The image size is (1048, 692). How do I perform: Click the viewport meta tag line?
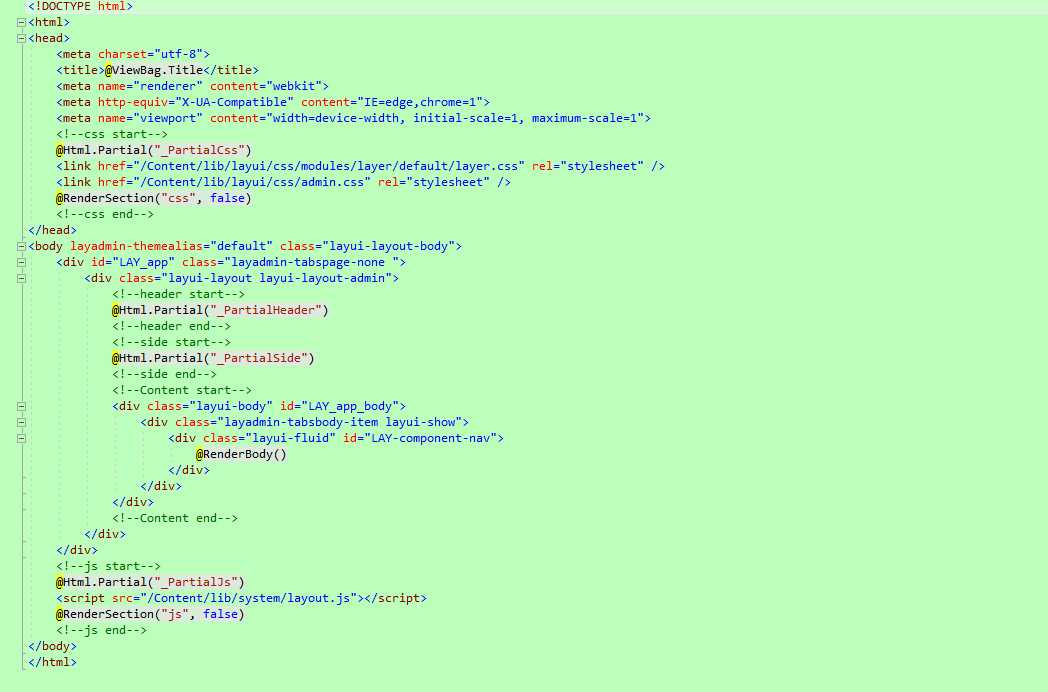point(354,118)
